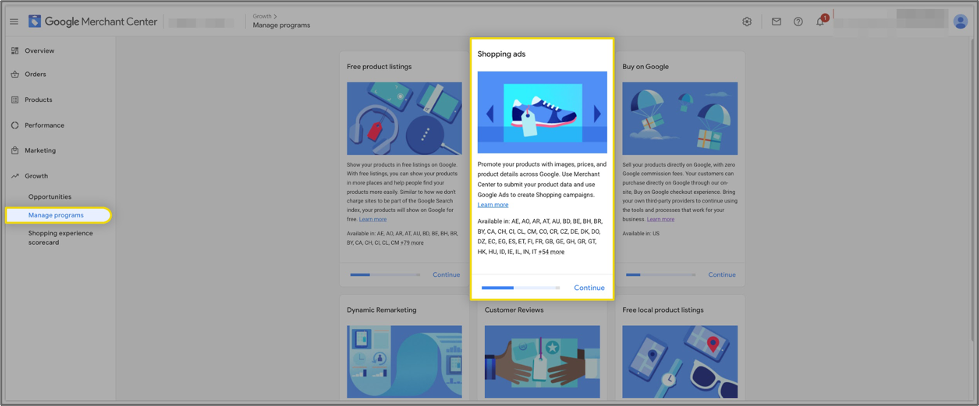
Task: Click the Free product listings progress bar
Action: click(385, 275)
